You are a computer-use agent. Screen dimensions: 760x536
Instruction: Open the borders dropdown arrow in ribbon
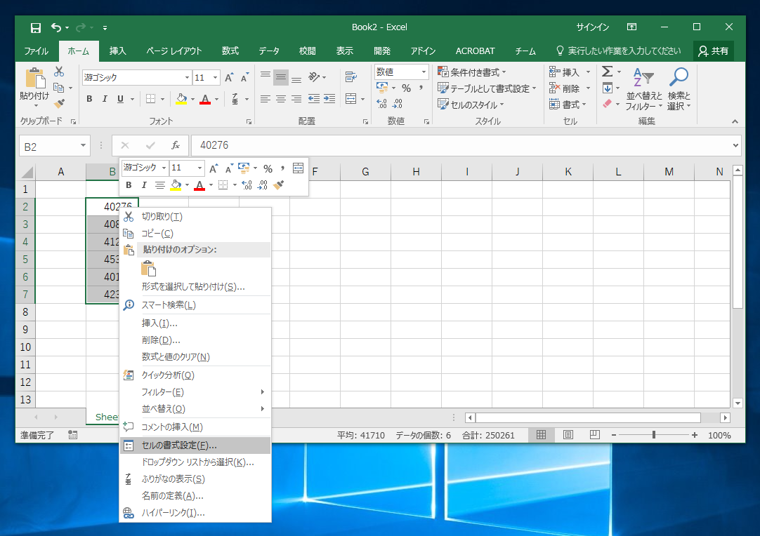pyautogui.click(x=162, y=99)
